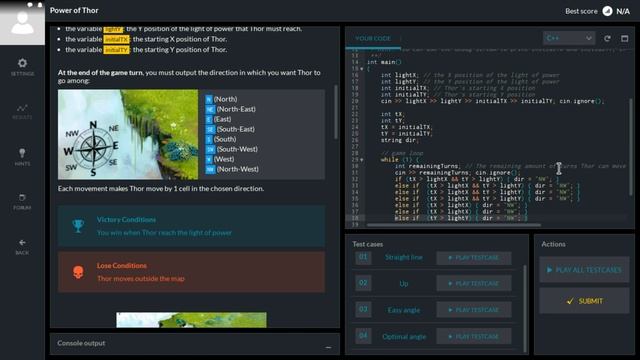Click the Best score gauge icon

pyautogui.click(x=607, y=11)
